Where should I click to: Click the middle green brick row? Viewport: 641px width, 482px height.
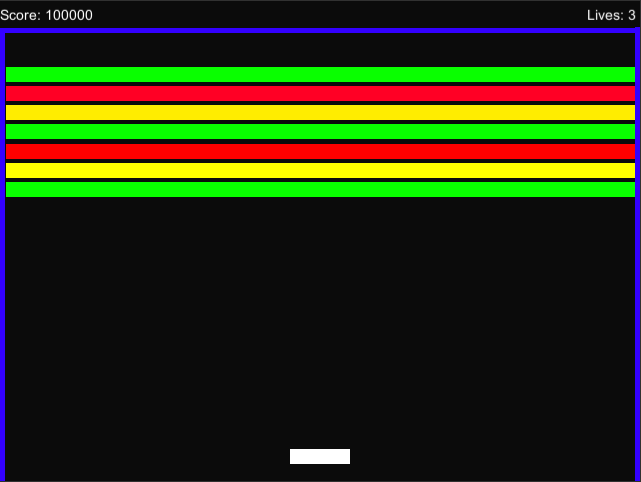pyautogui.click(x=320, y=132)
